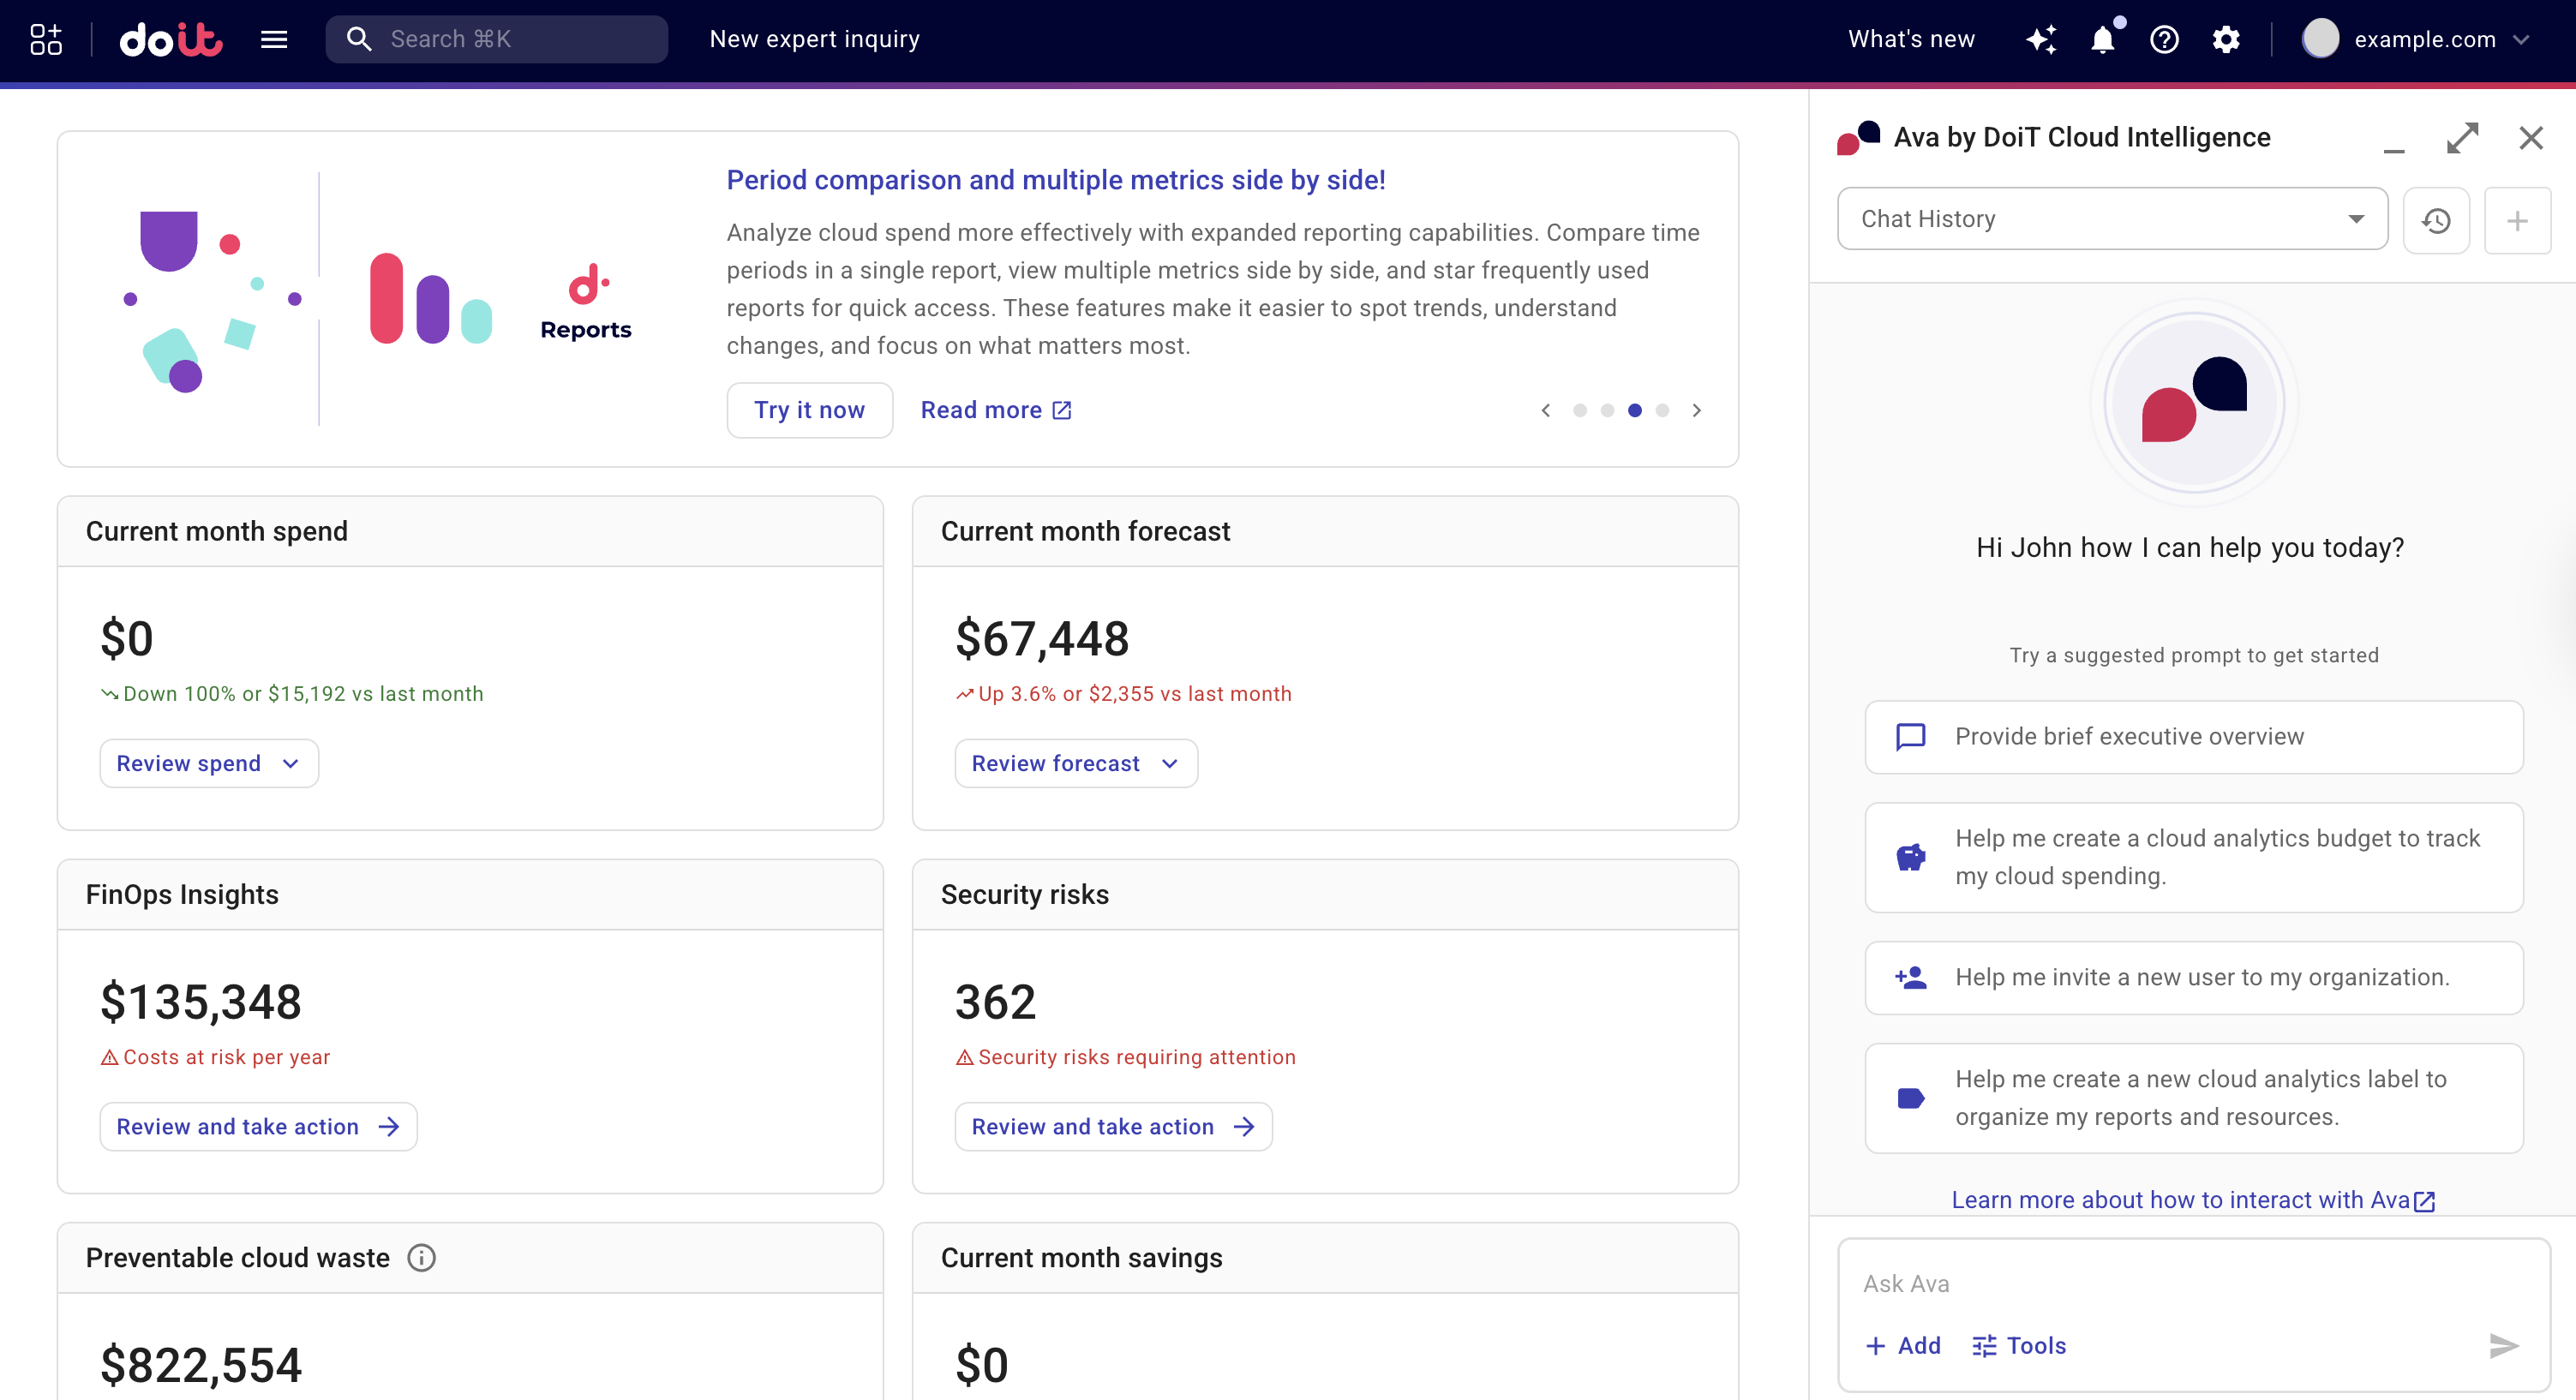
Task: Click the chat history clock icon
Action: tap(2436, 220)
